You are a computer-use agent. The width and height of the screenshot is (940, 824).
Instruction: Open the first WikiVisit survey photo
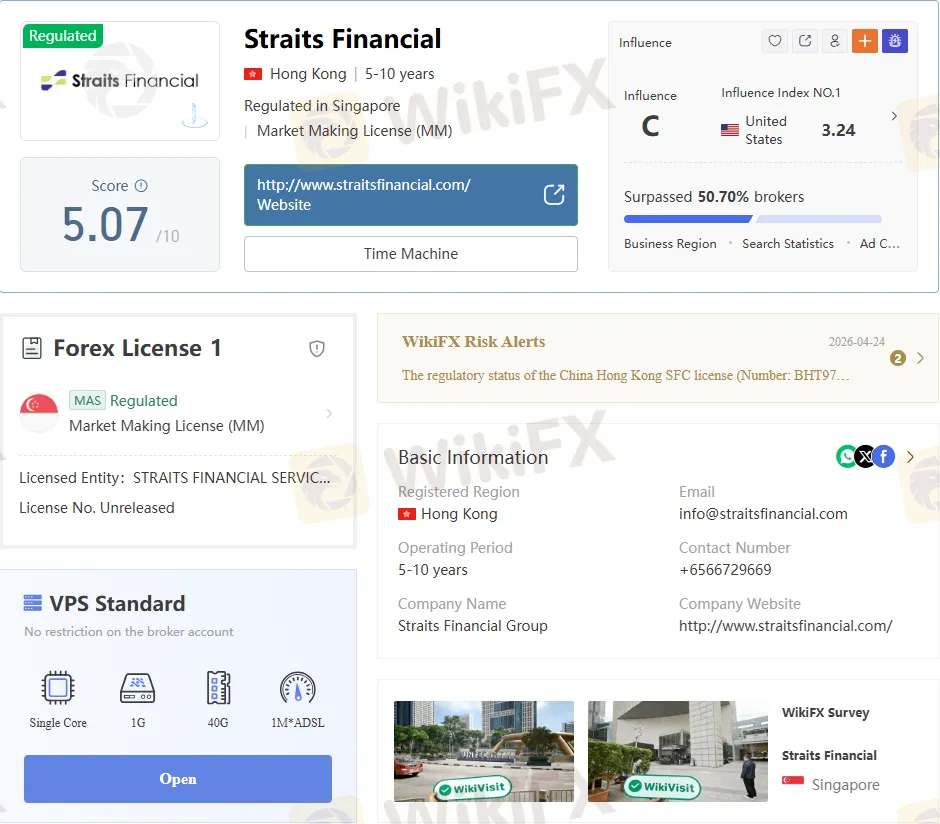[484, 751]
